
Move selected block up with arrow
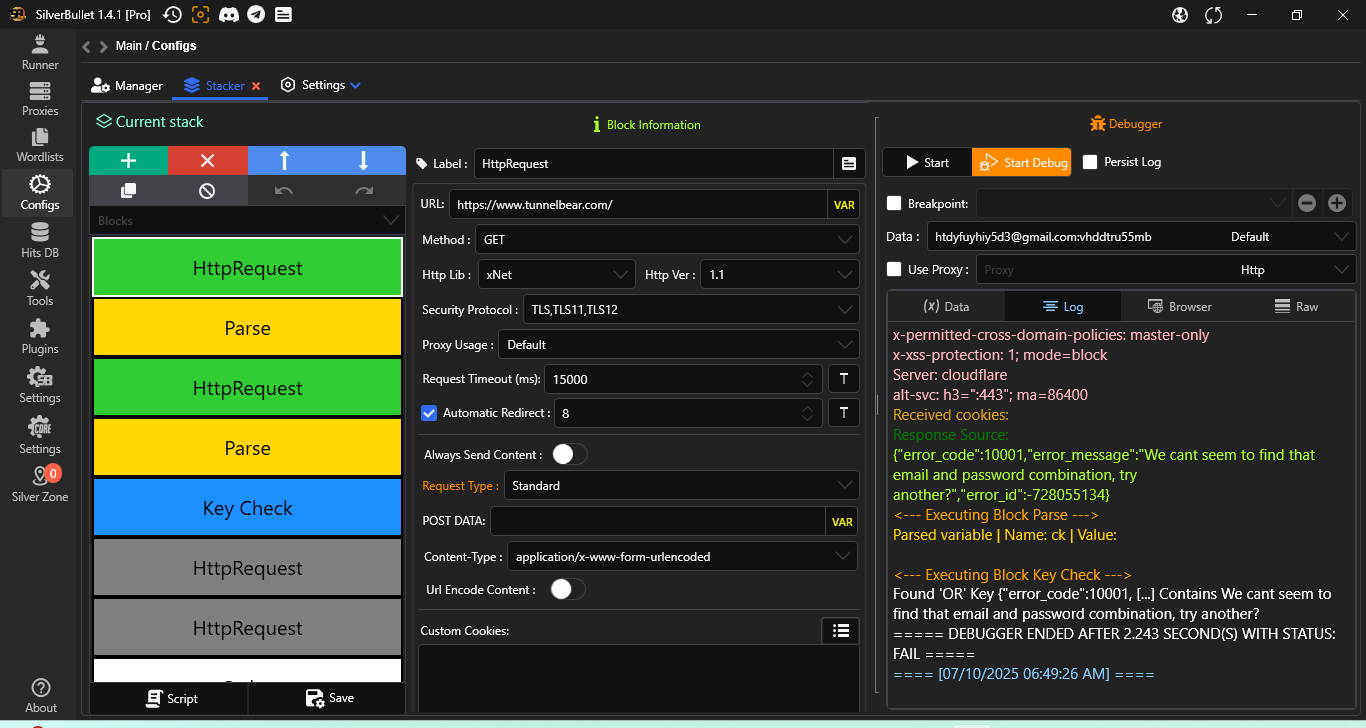pyautogui.click(x=285, y=161)
